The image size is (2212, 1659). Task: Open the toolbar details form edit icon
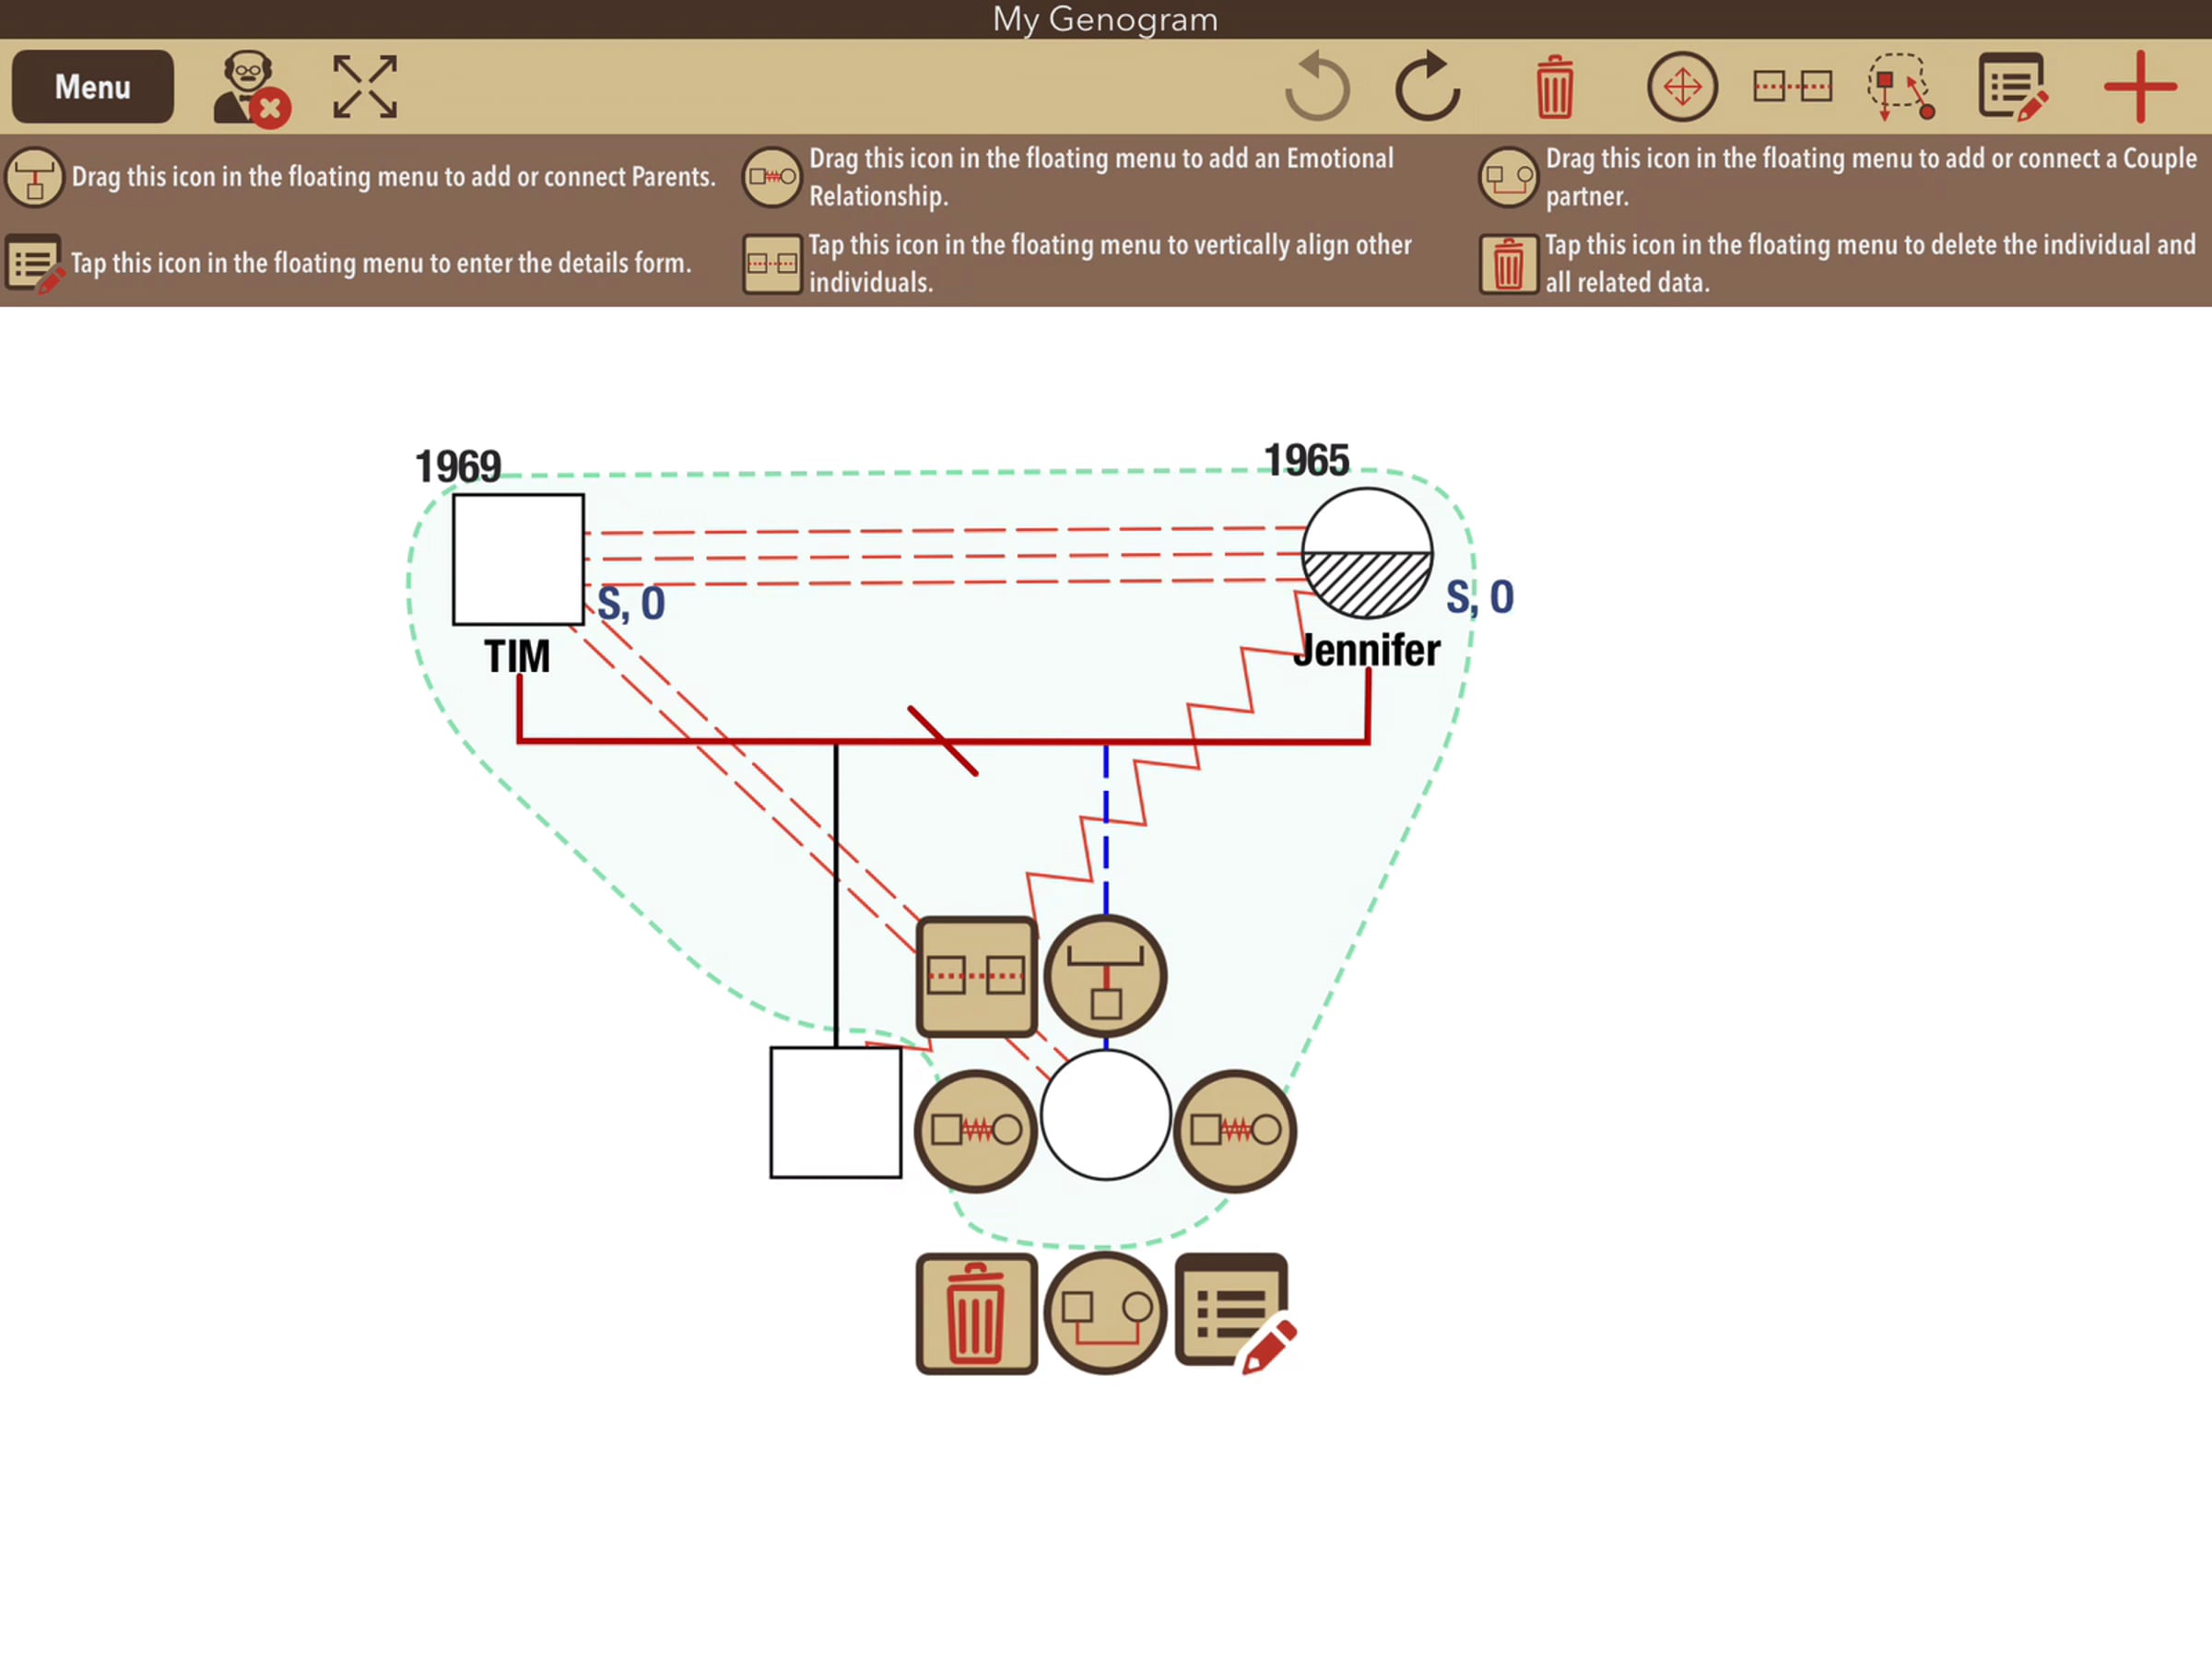[x=2012, y=87]
